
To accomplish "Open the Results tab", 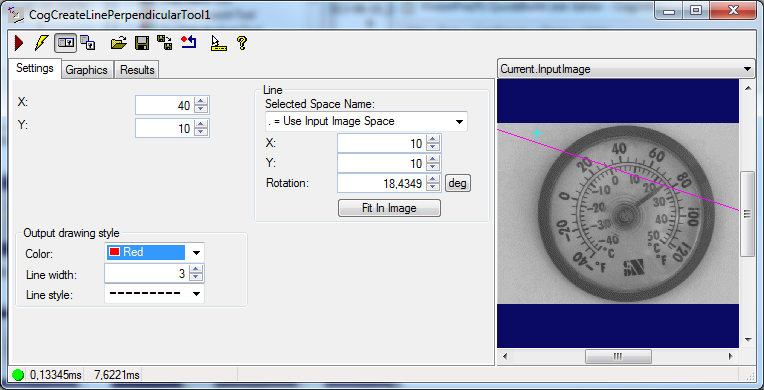I will pyautogui.click(x=137, y=70).
